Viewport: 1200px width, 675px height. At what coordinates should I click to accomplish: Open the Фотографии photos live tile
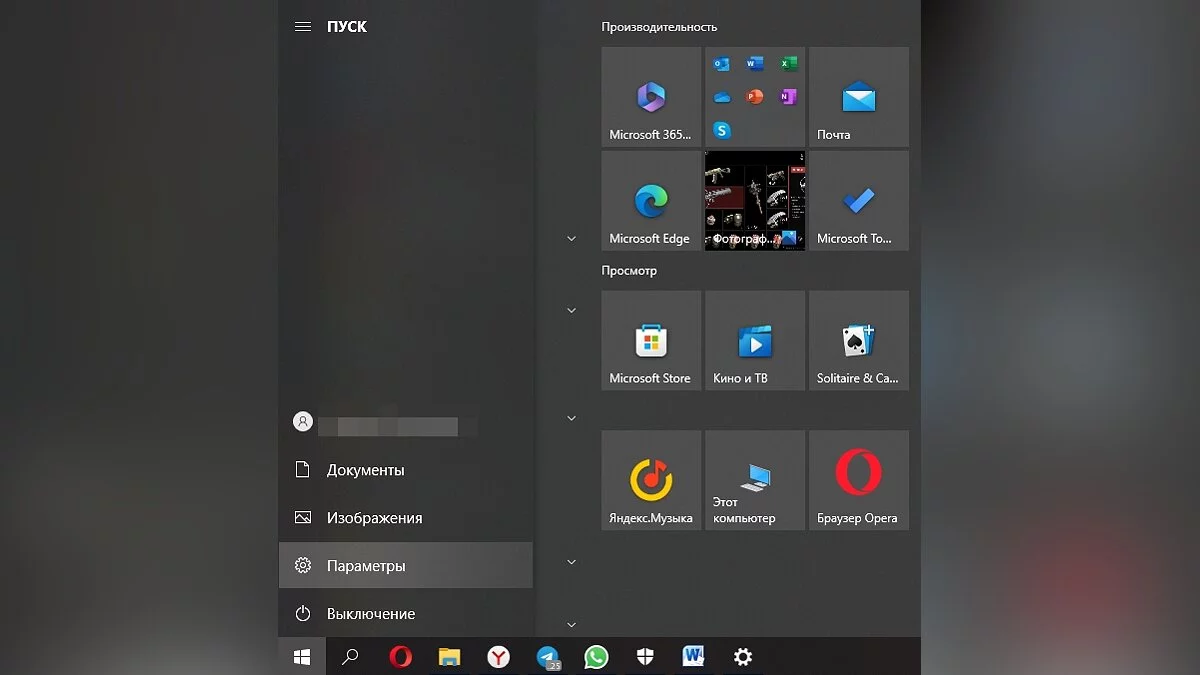coord(755,201)
